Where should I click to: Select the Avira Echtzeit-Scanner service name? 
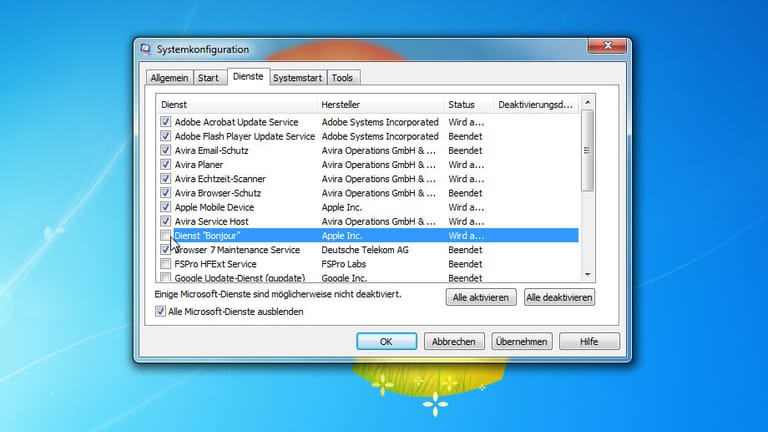click(220, 179)
